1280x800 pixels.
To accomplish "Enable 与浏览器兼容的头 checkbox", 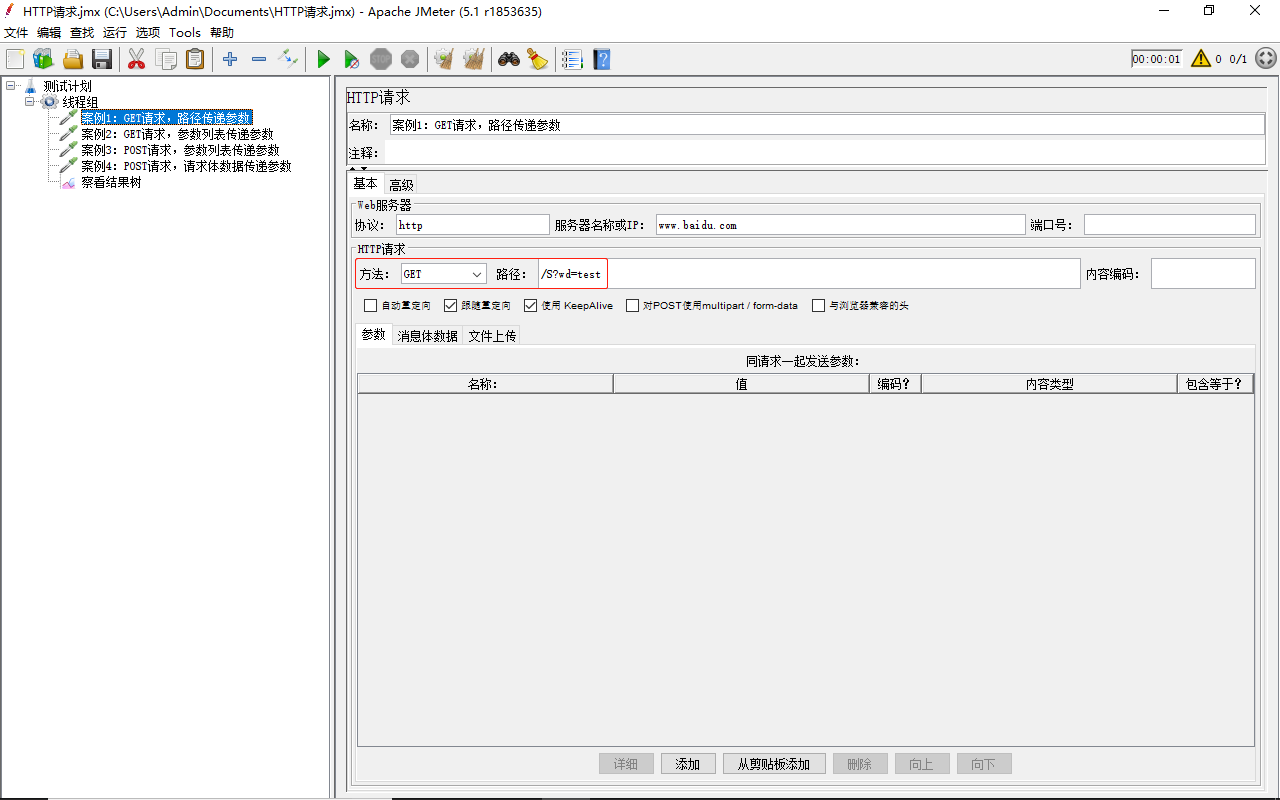I will click(819, 306).
